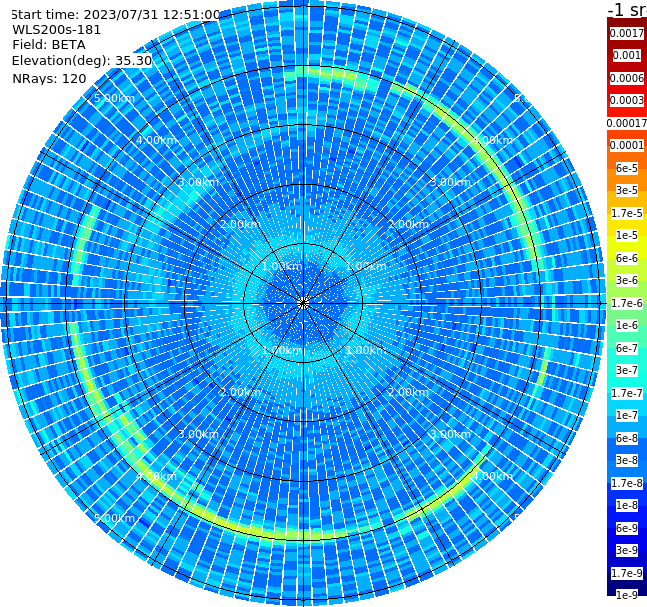Click the upper-left '2.00km' range ring label

[241, 224]
